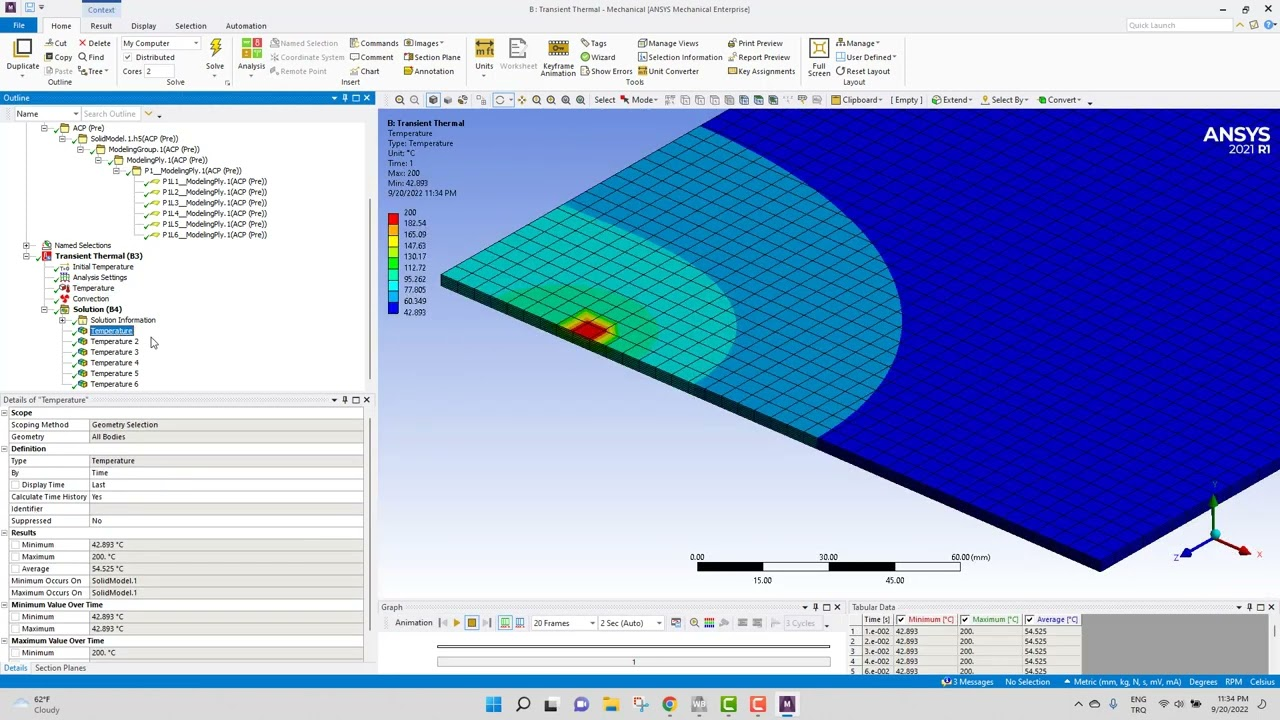Viewport: 1280px width, 720px height.
Task: Click the red 200 color band in legend
Action: (x=393, y=218)
